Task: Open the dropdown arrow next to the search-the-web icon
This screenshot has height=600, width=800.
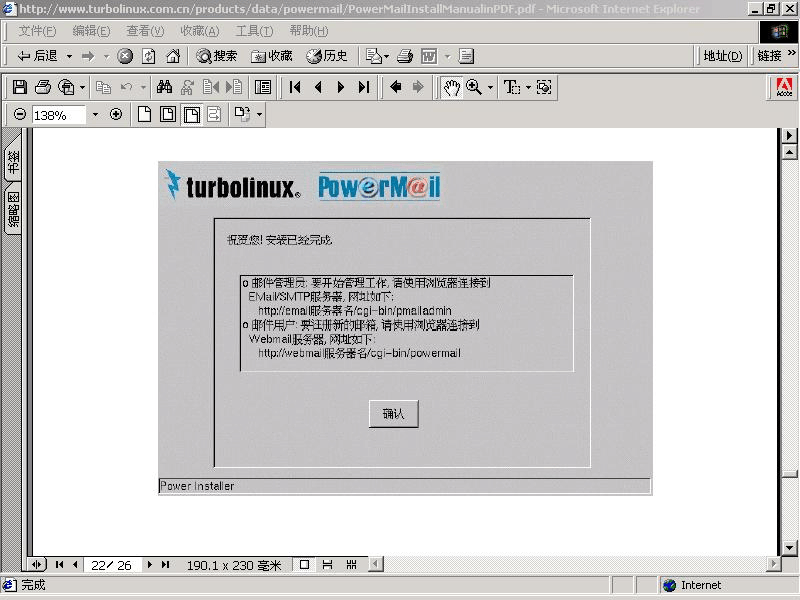Action: pos(82,88)
